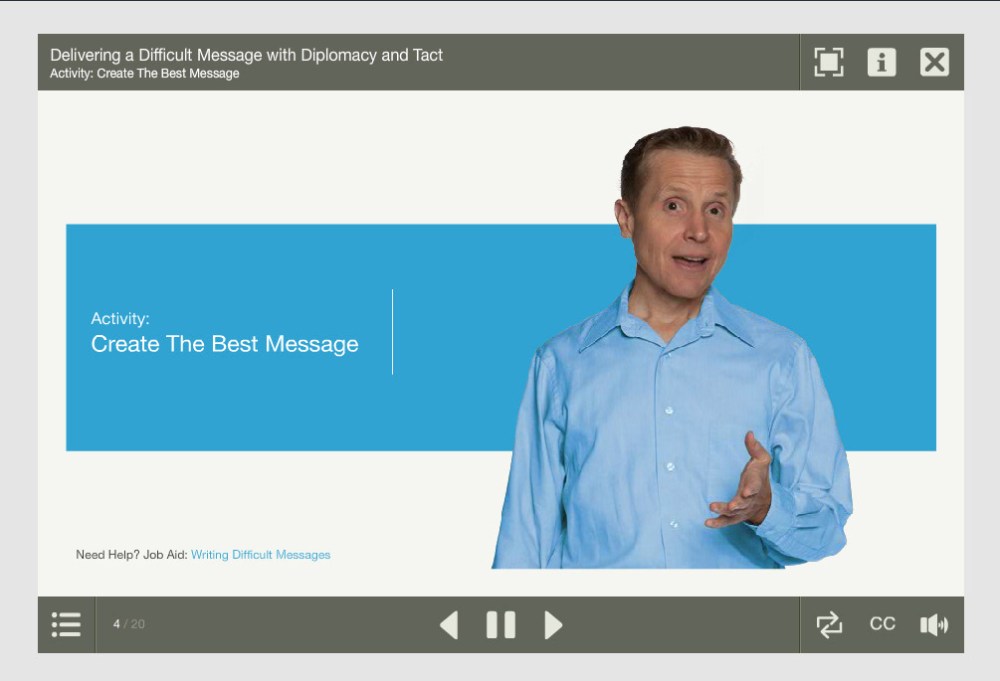Replay the current slide
Screen dimensions: 1000x681
point(829,625)
